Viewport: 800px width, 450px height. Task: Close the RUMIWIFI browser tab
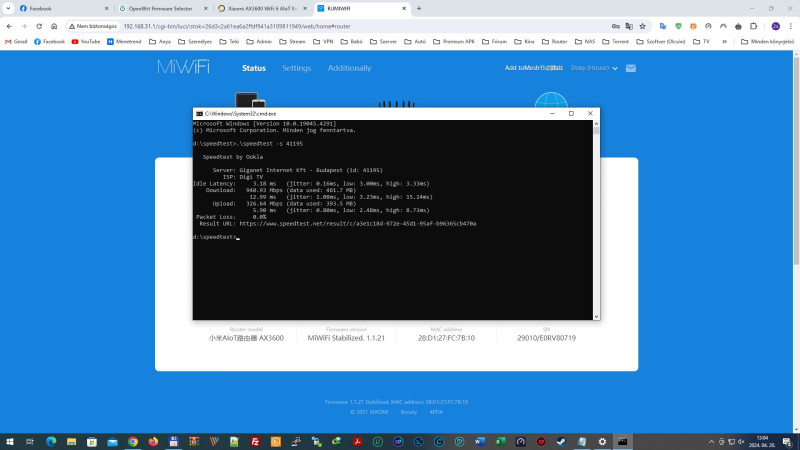[404, 8]
